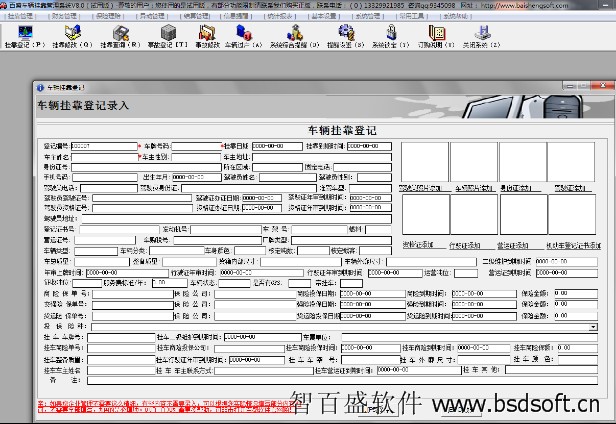Focus the 固定电话 input field

click(x=362, y=167)
